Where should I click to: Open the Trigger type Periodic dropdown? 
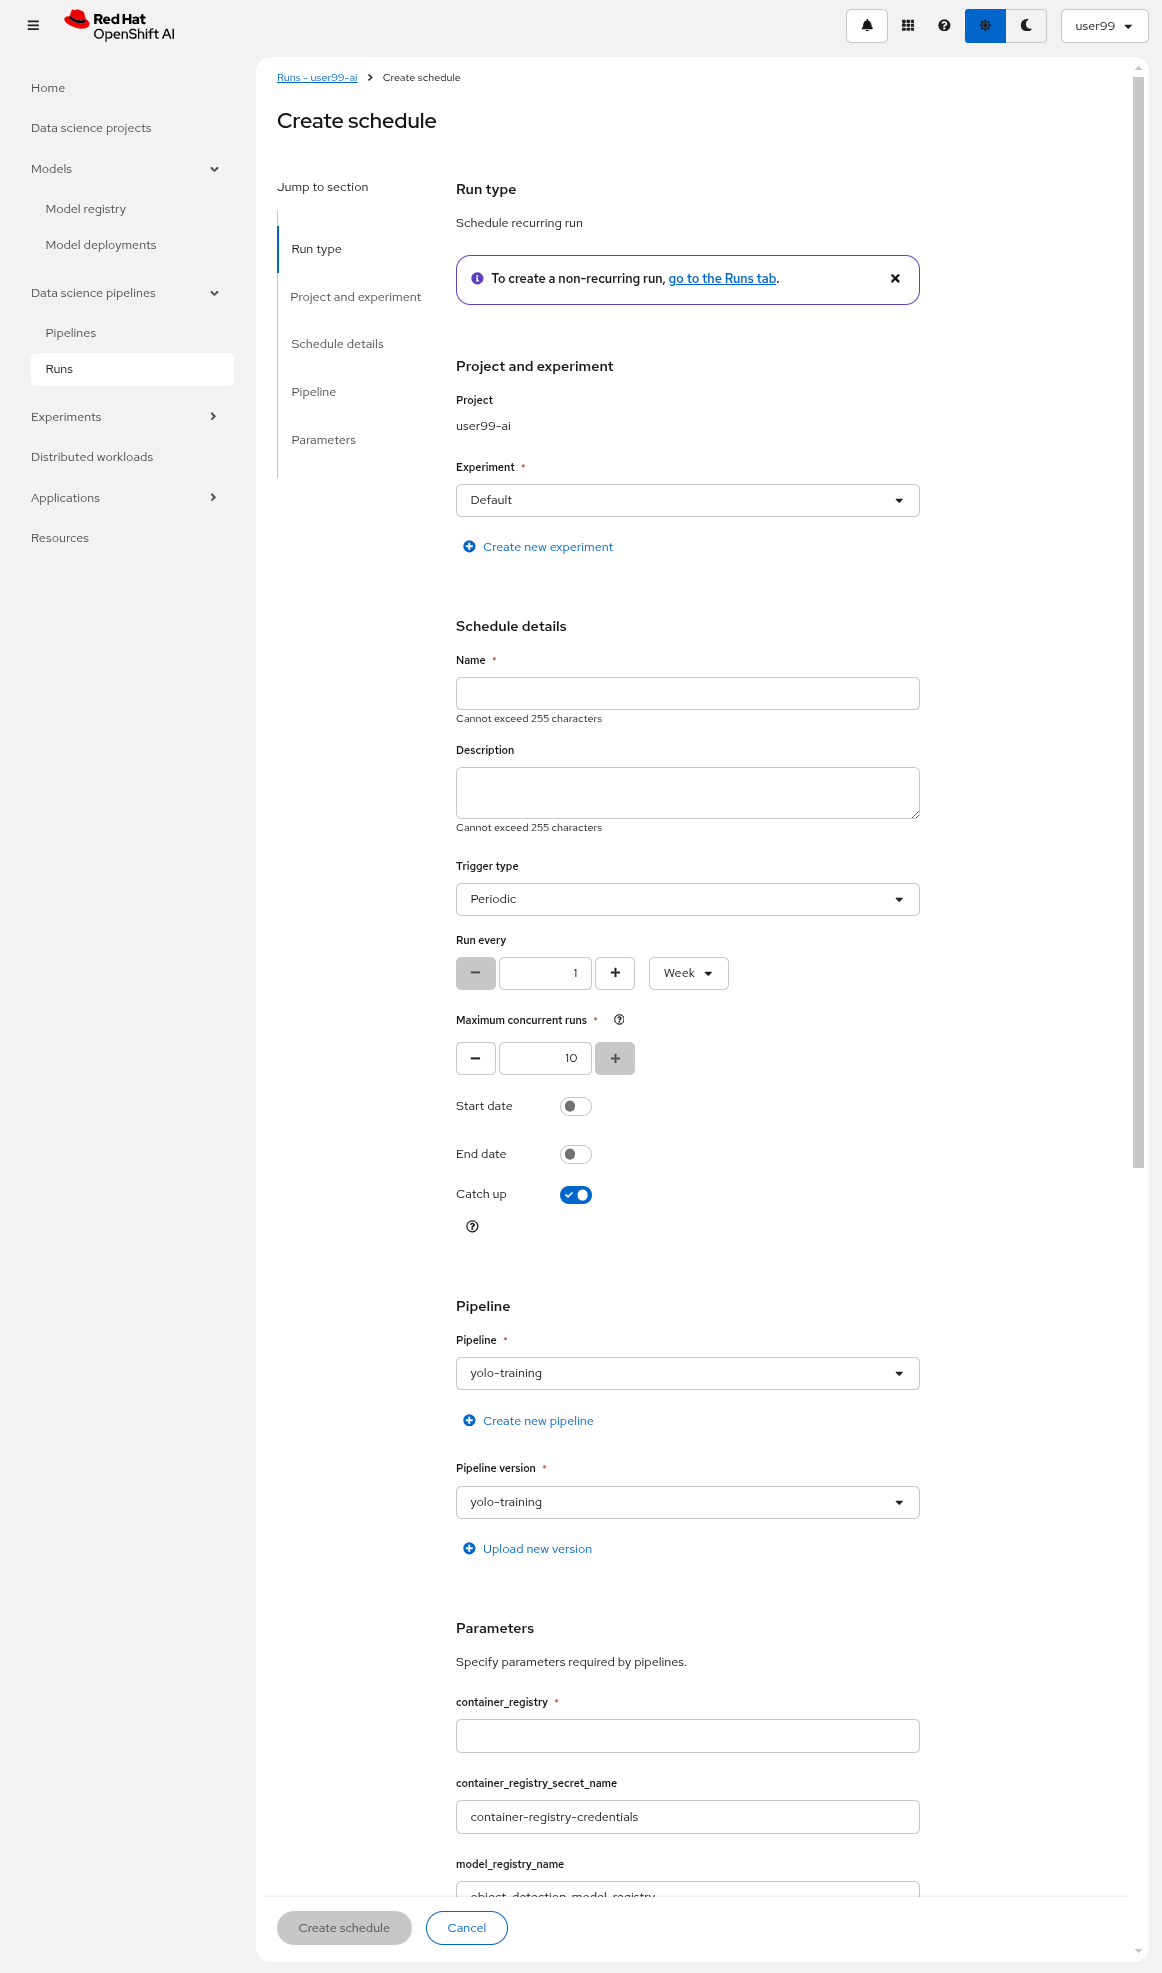point(688,900)
